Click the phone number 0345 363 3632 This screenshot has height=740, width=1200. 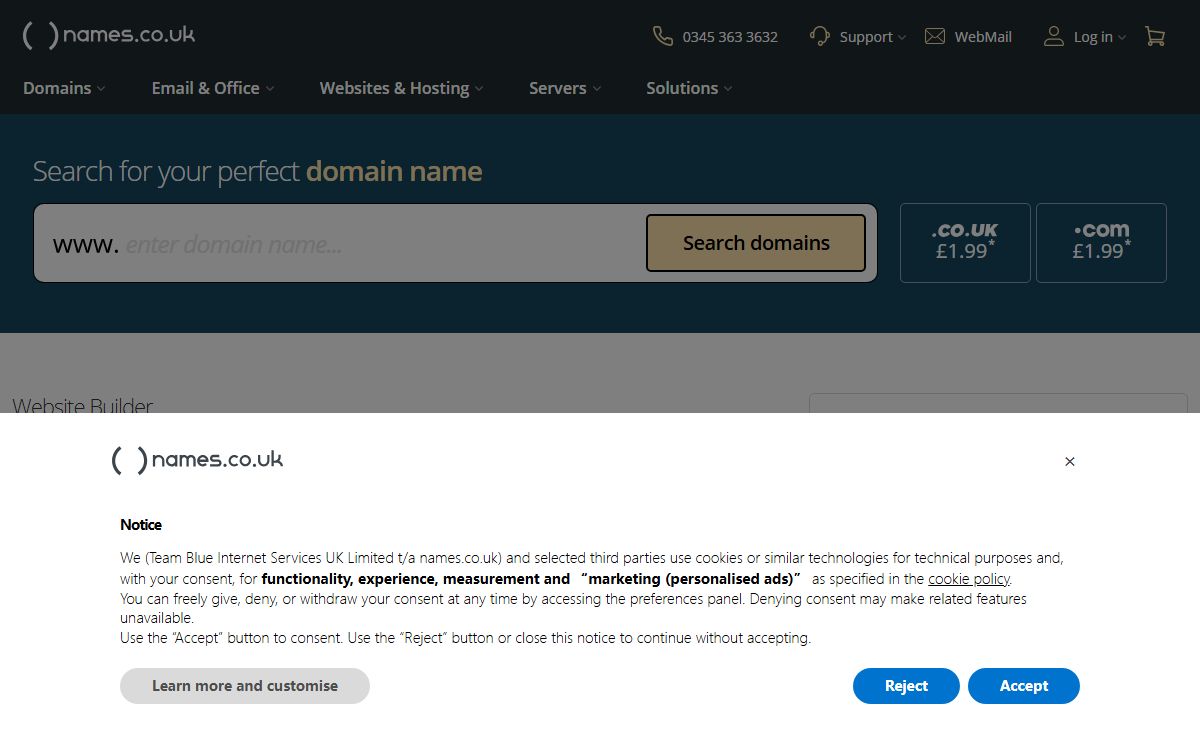coord(730,37)
